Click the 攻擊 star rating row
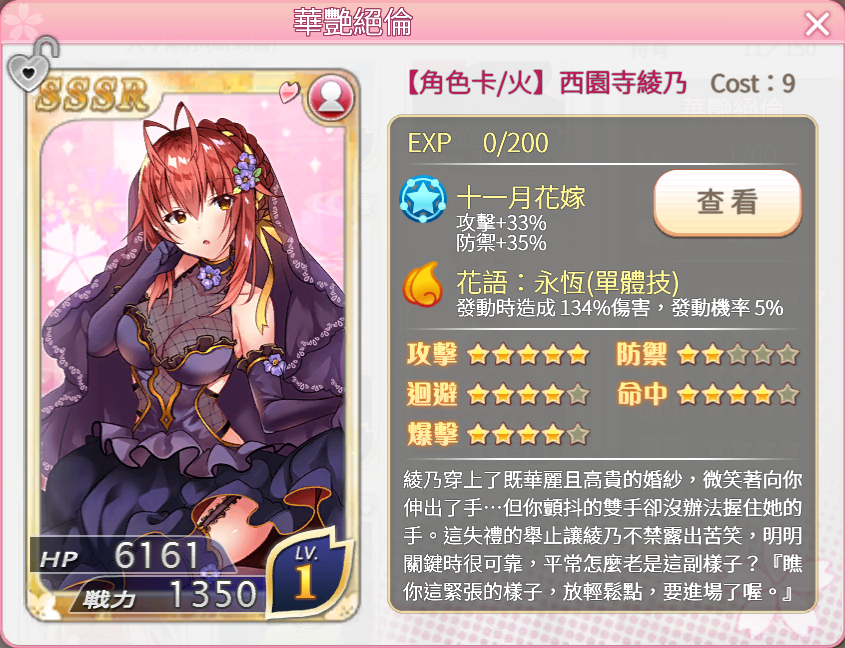 pos(497,355)
